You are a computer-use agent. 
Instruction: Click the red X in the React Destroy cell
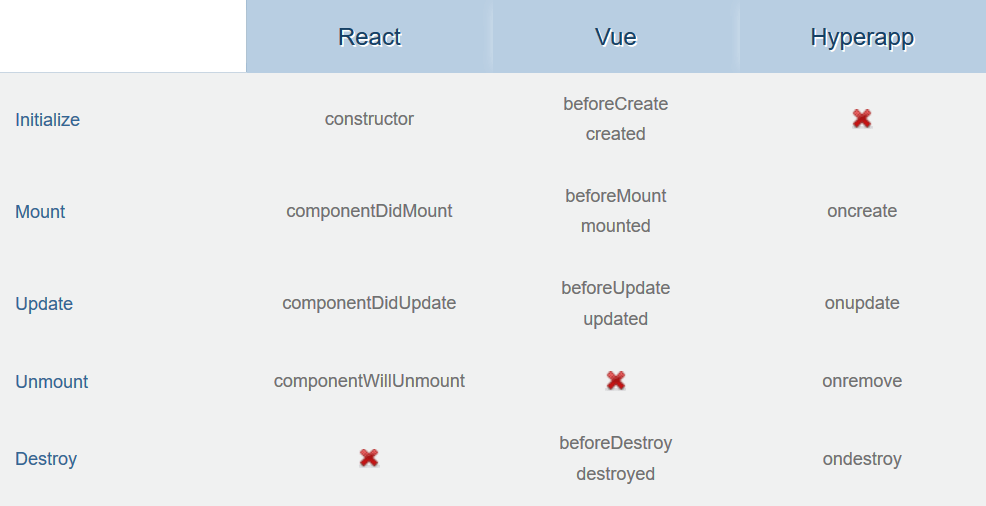coord(369,458)
